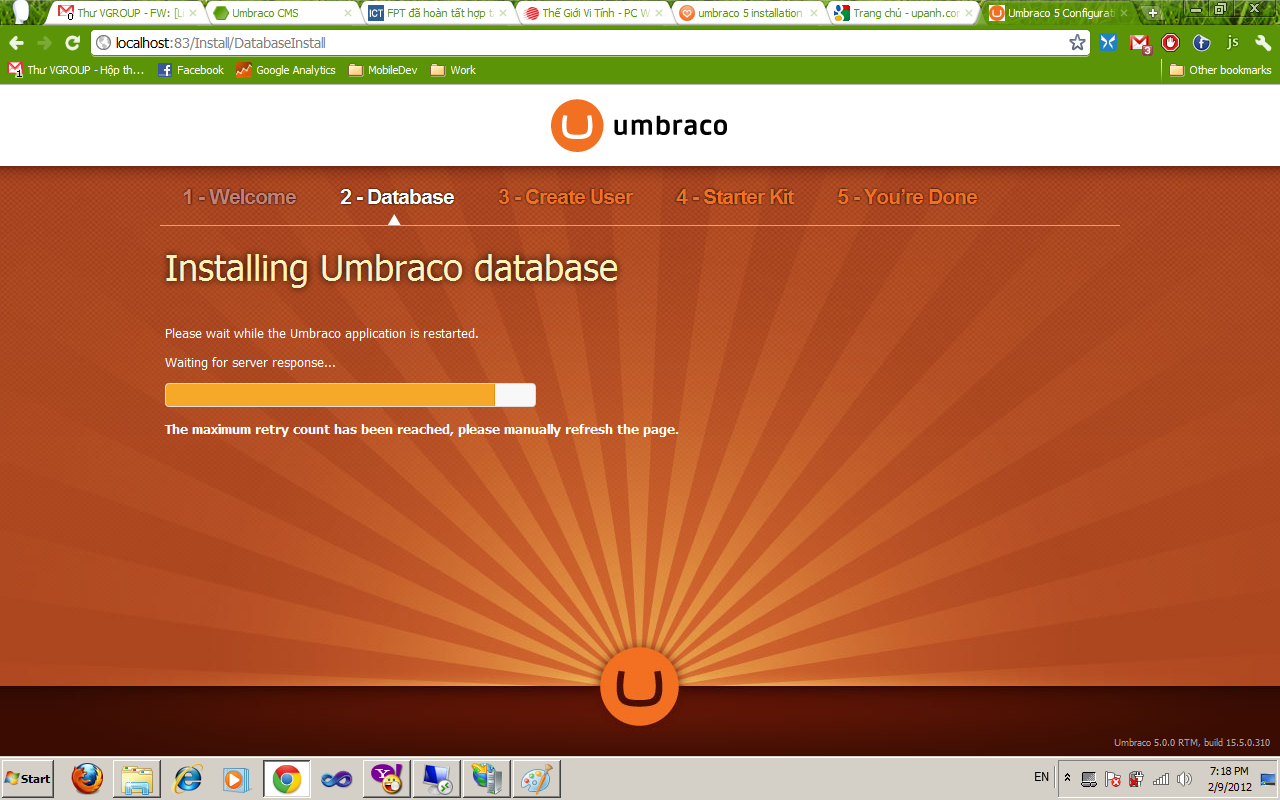Click the '3 - Create User' installer step
This screenshot has height=800, width=1280.
coord(565,197)
